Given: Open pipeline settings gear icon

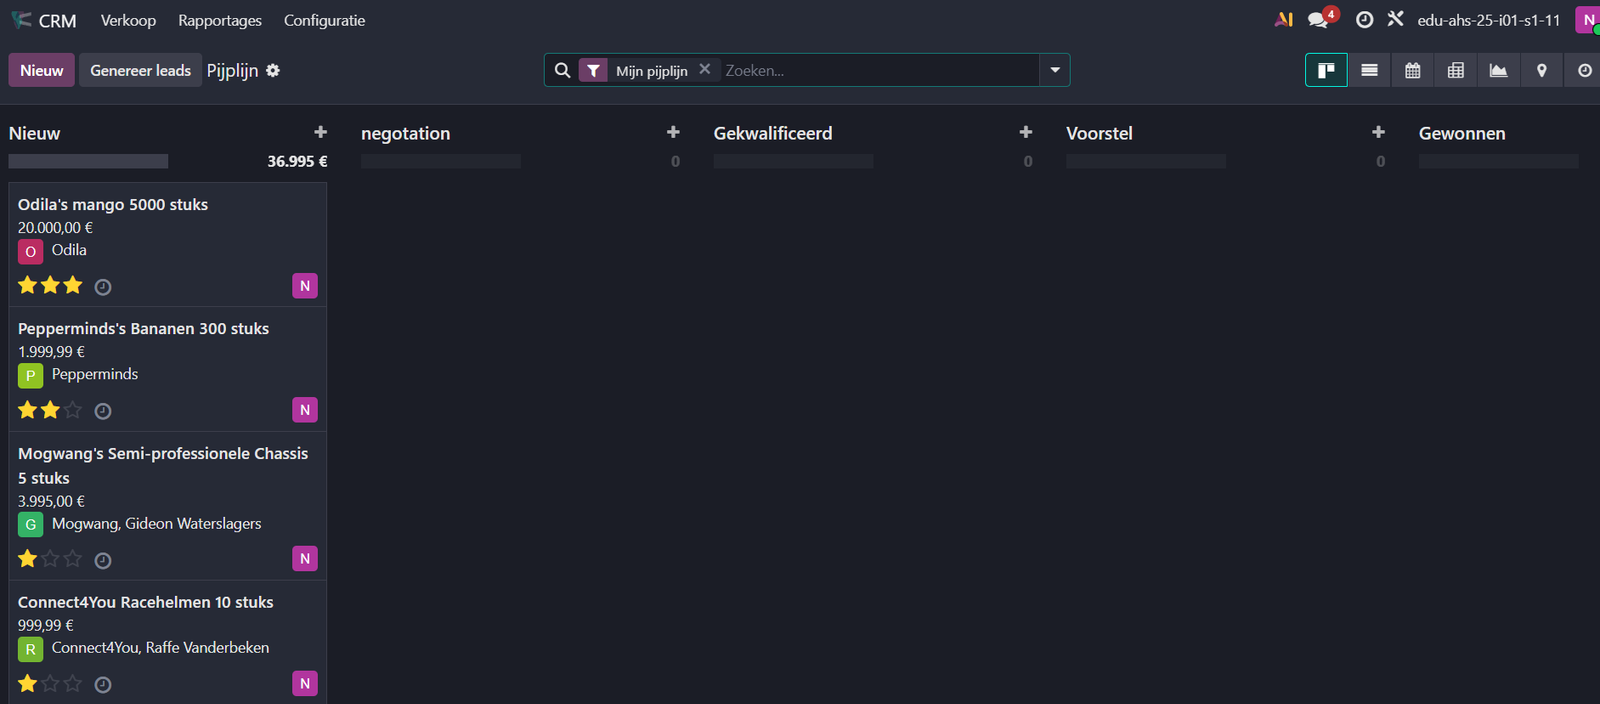Looking at the screenshot, I should point(273,70).
